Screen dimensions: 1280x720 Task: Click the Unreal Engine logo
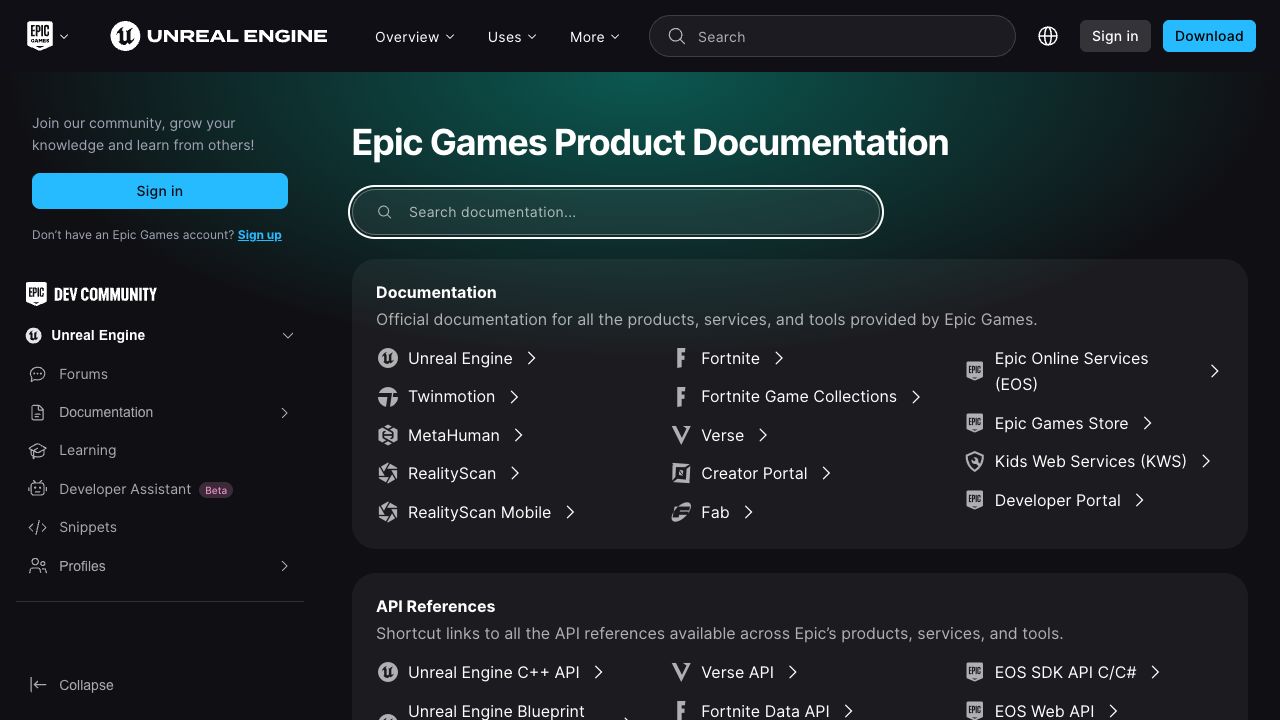coord(219,36)
